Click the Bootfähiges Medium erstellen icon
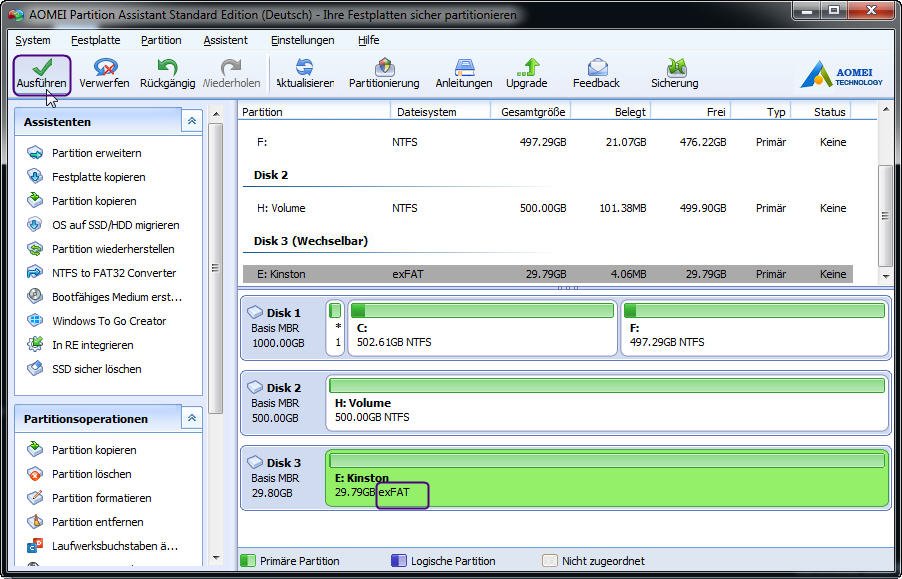The image size is (902, 579). coord(35,297)
